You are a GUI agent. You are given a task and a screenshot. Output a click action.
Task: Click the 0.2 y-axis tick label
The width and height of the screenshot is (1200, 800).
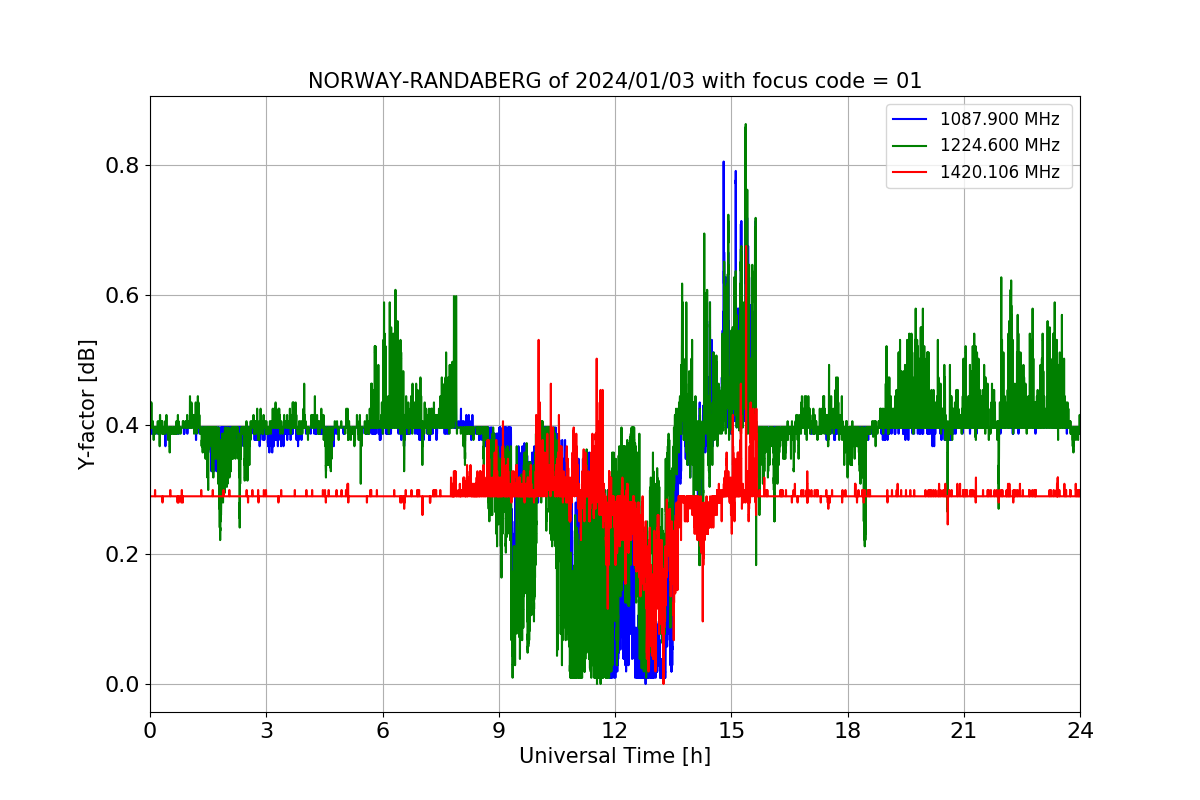point(122,555)
